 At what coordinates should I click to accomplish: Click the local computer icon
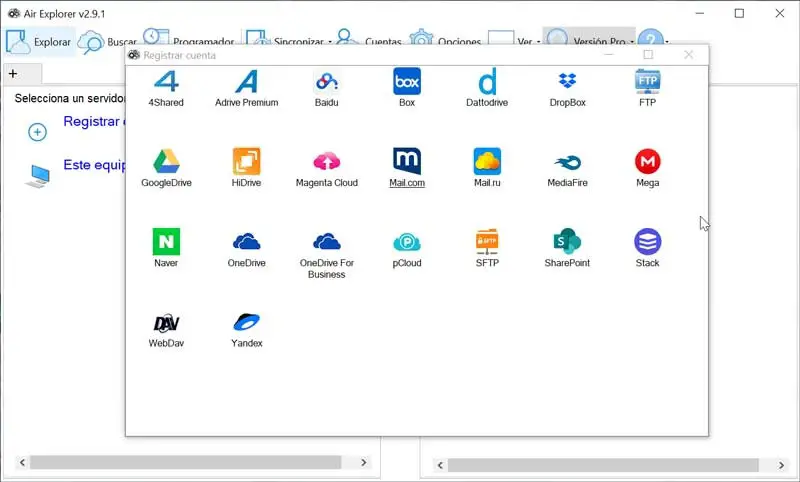point(38,176)
